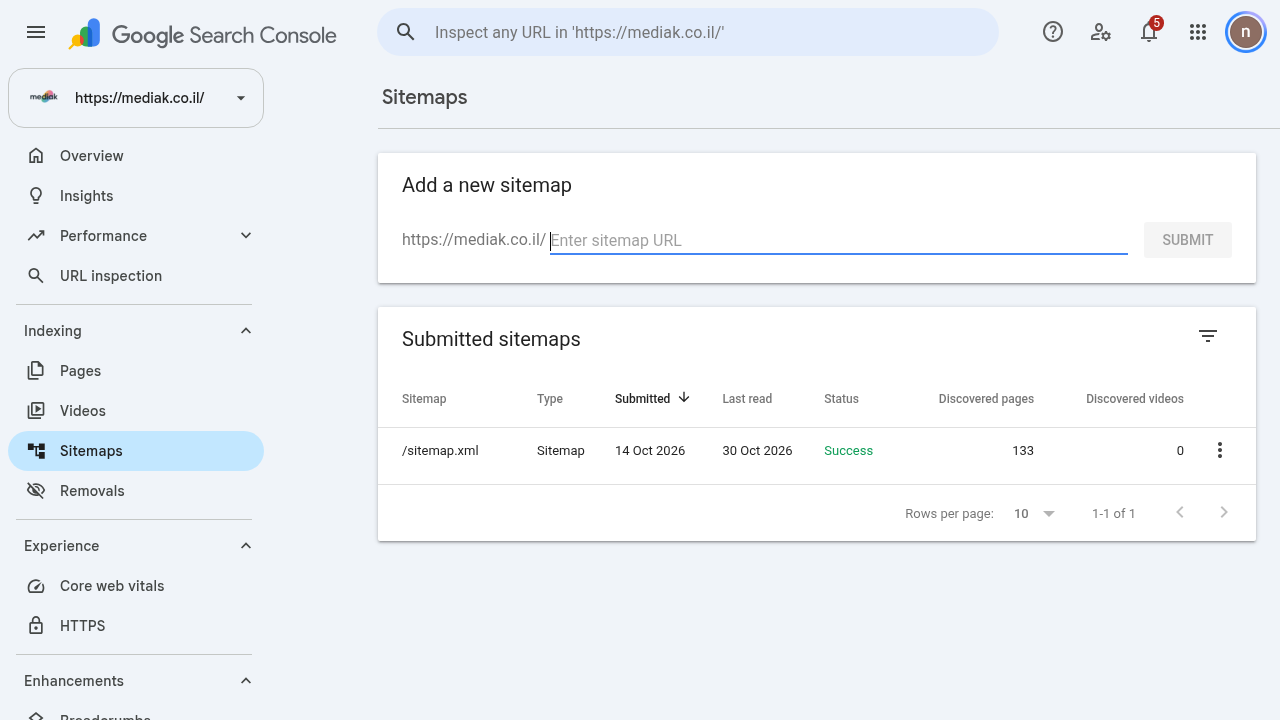Open the Removals page
The width and height of the screenshot is (1280, 720).
point(136,491)
